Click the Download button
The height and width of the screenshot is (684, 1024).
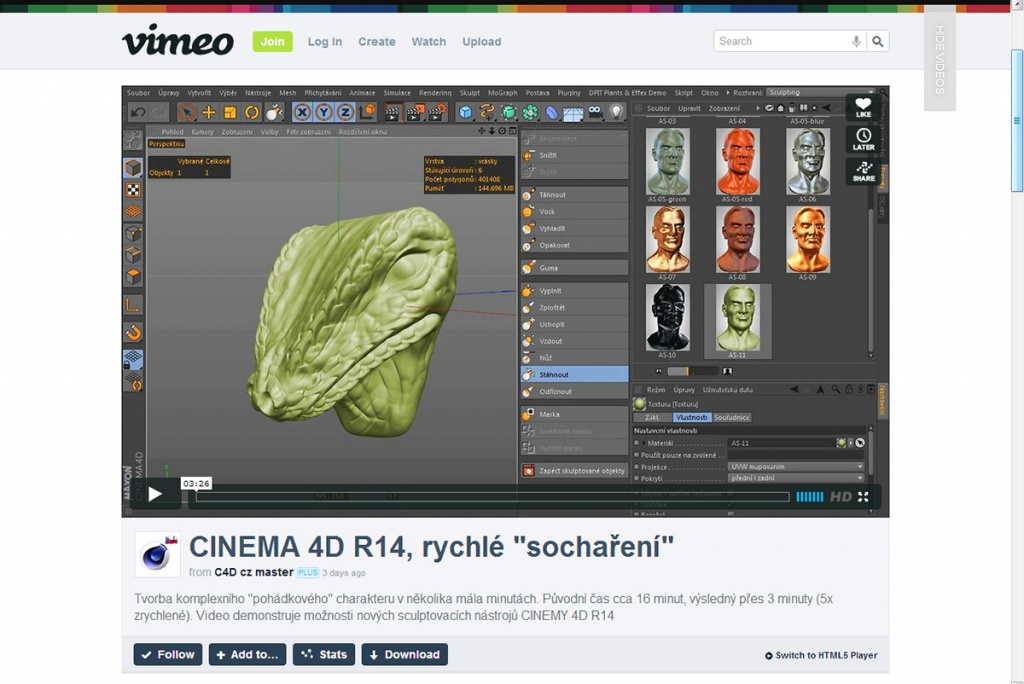tap(404, 654)
